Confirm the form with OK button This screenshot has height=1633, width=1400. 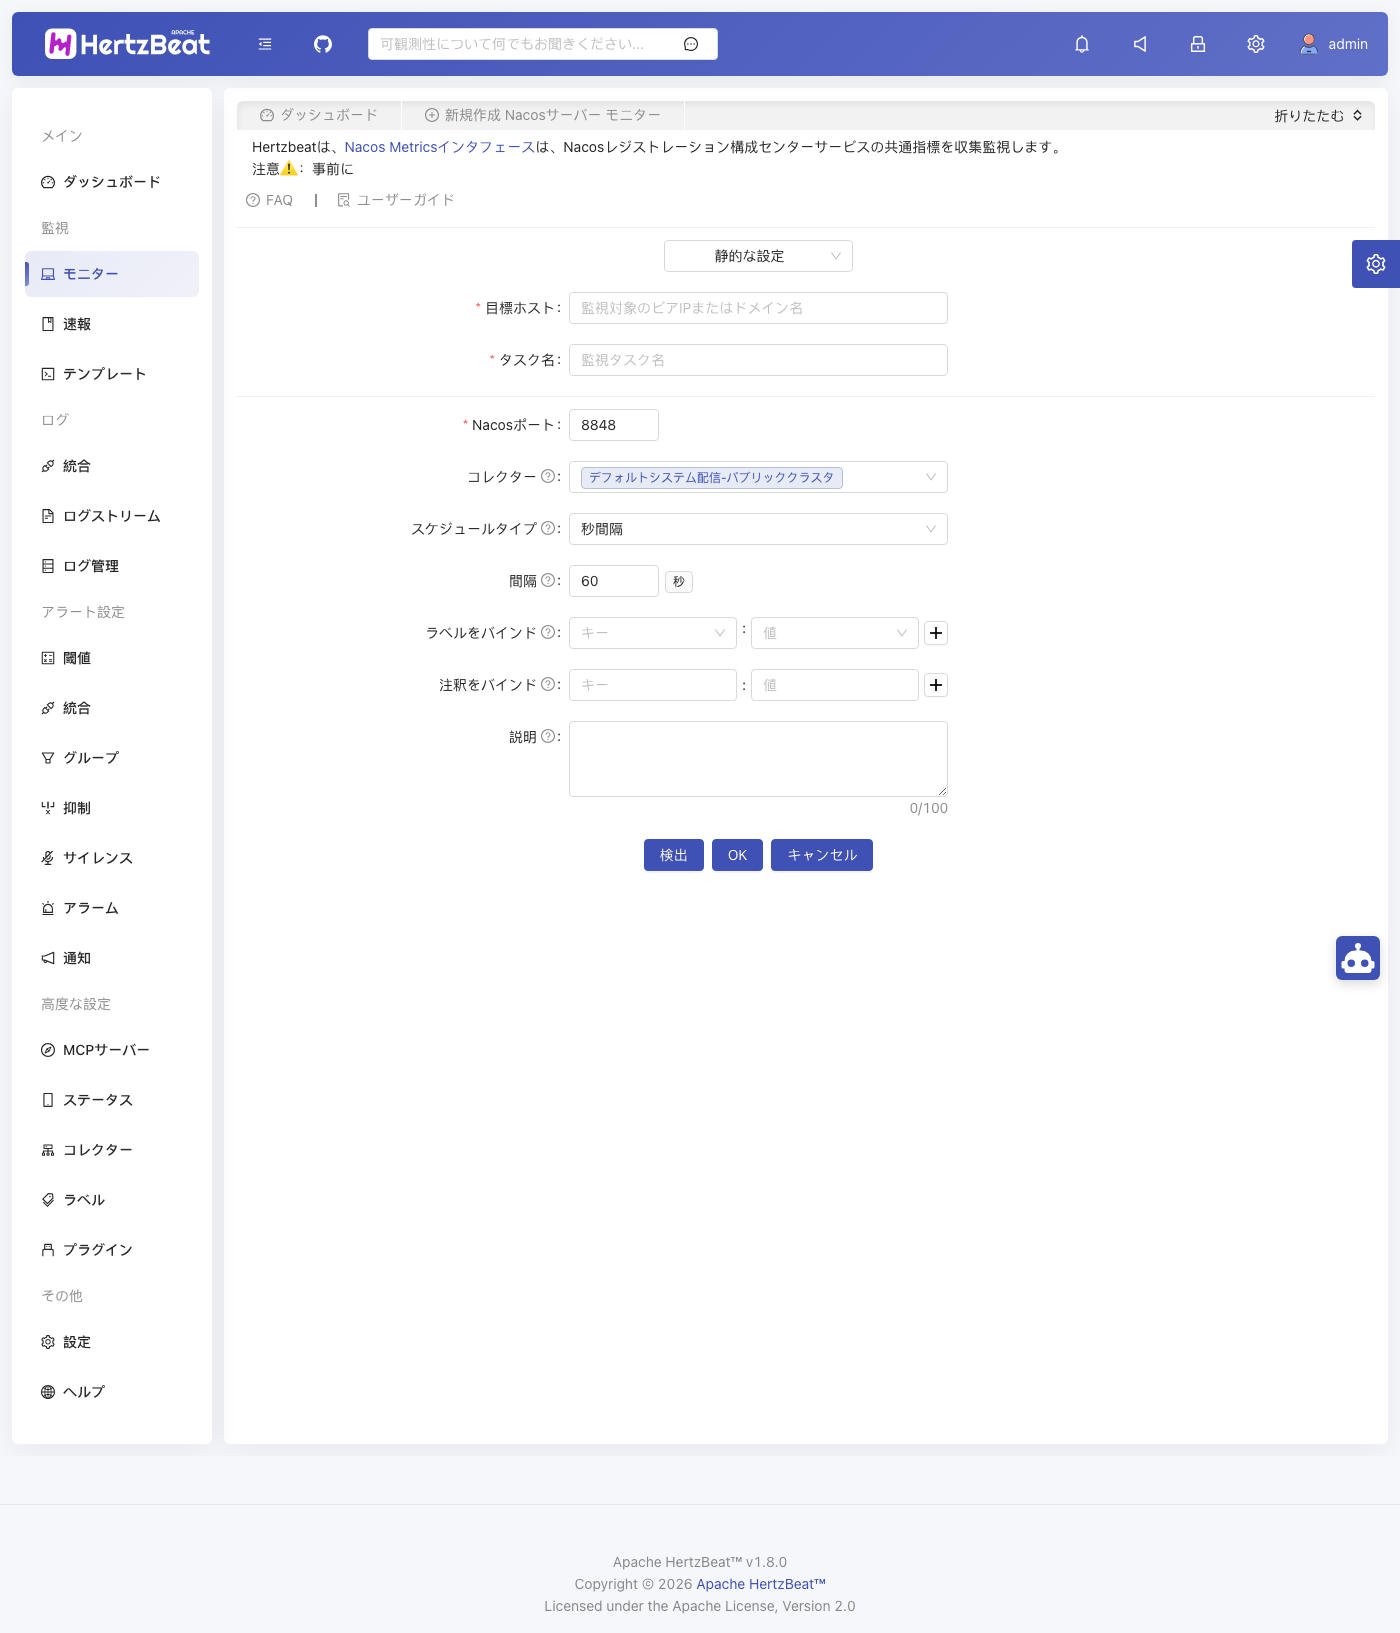738,855
